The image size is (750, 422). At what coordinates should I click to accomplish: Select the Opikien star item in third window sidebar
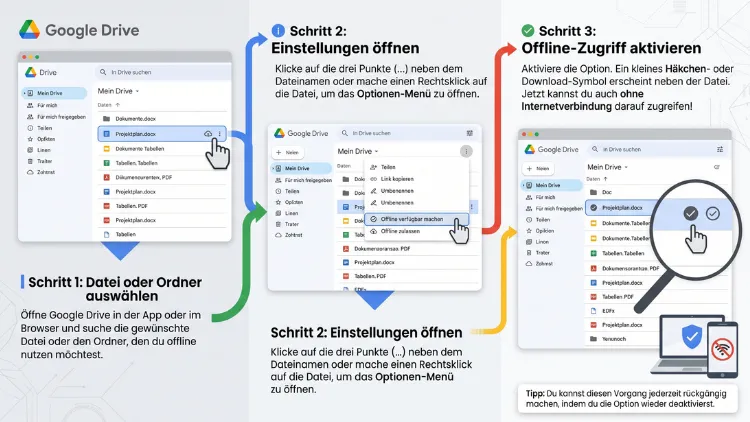[x=540, y=231]
